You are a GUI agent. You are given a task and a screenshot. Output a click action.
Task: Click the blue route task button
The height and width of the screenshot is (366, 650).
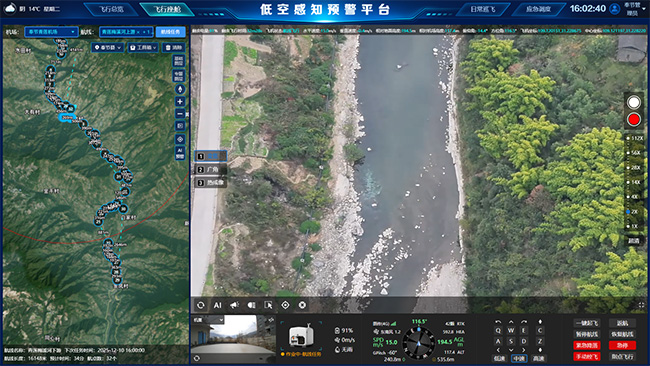170,32
